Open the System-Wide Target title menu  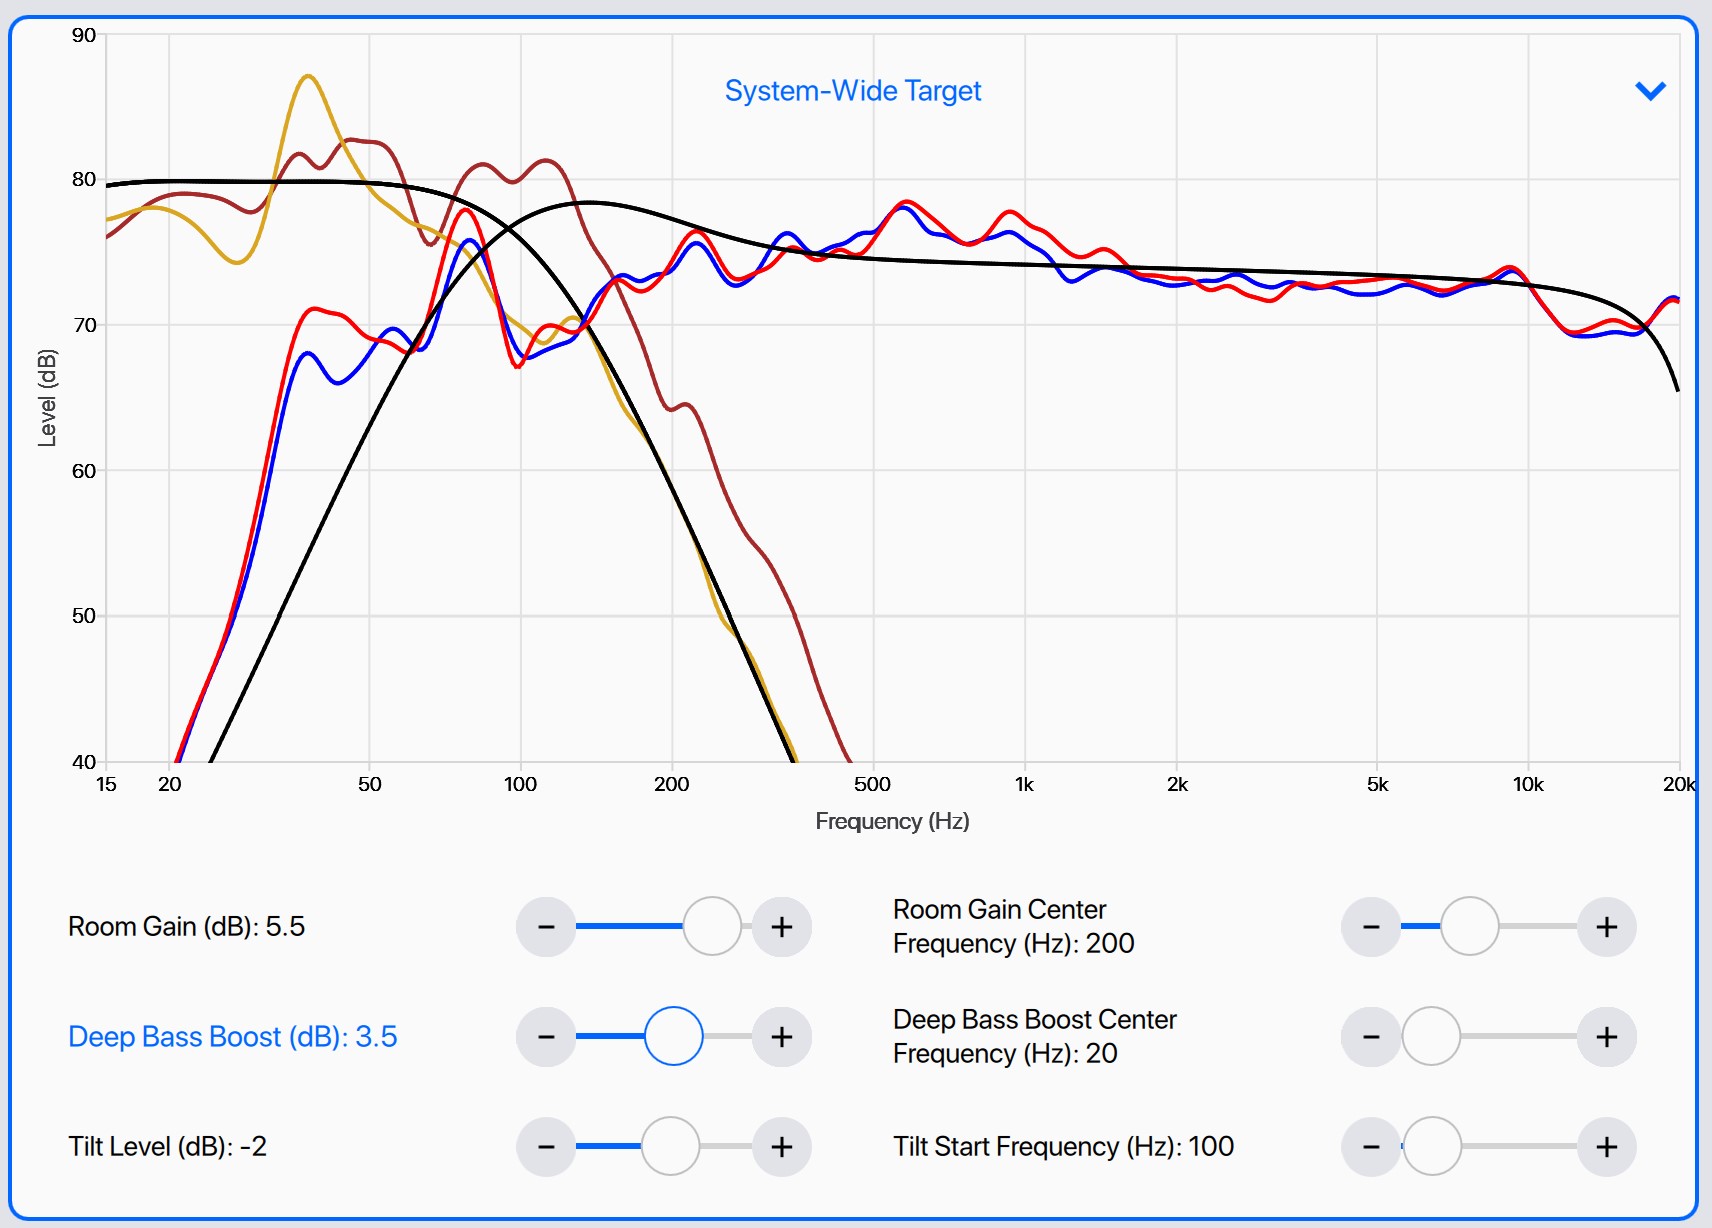pos(853,91)
